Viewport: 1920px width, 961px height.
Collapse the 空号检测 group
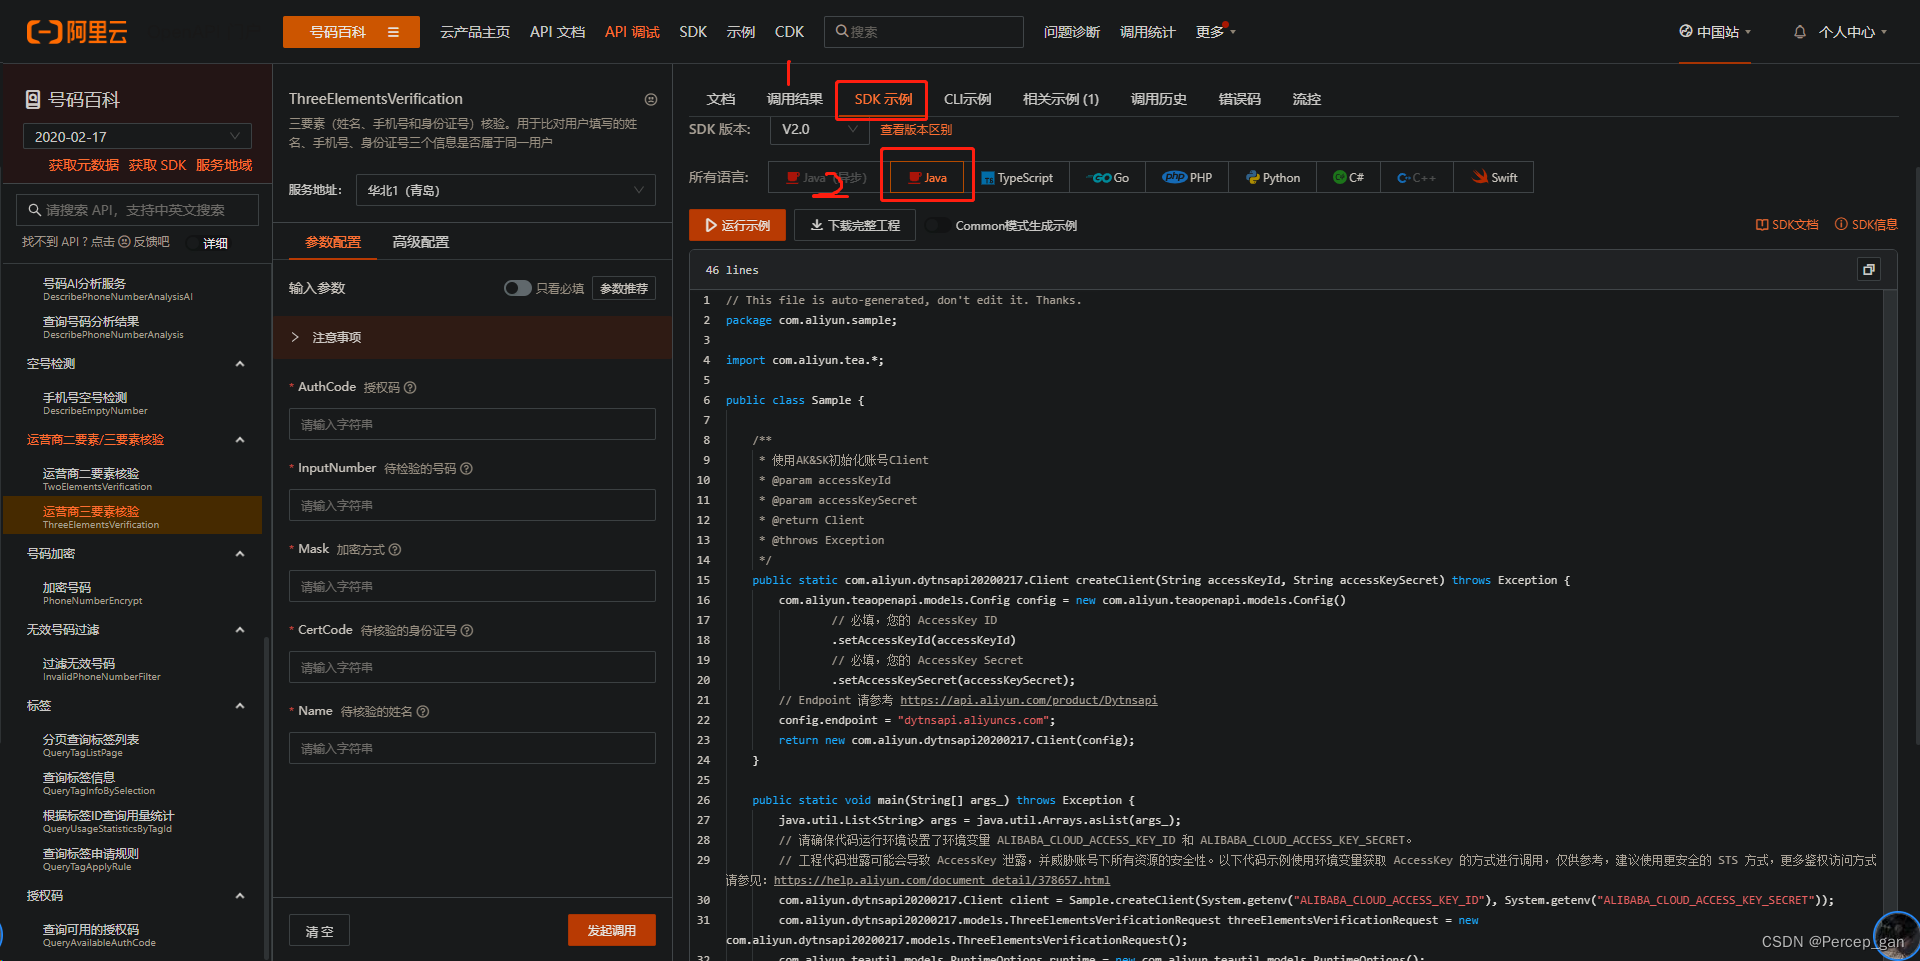tap(240, 364)
